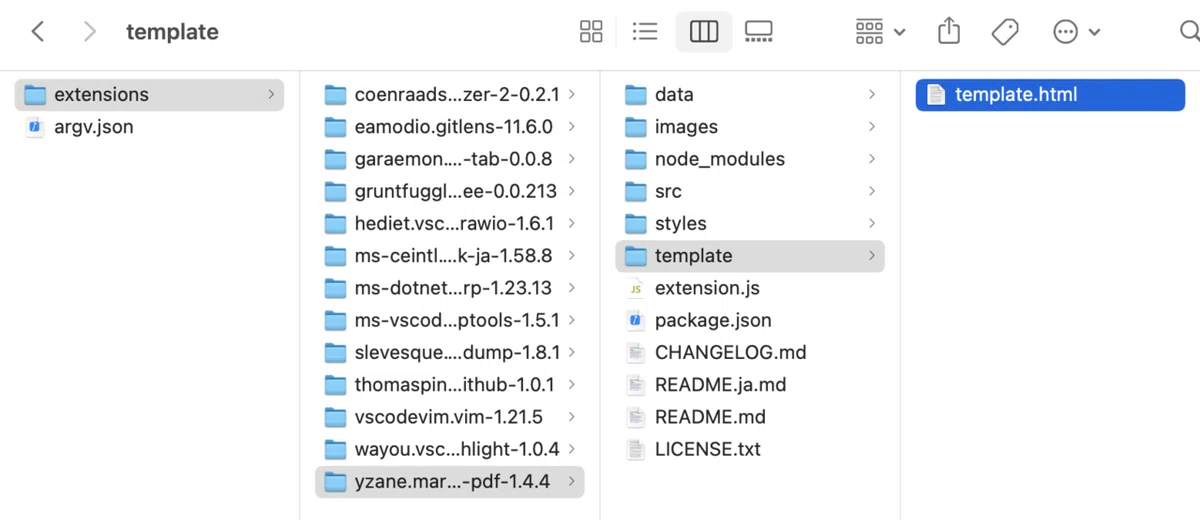Click the argv.json file name
Viewport: 1200px width, 520px height.
(94, 127)
